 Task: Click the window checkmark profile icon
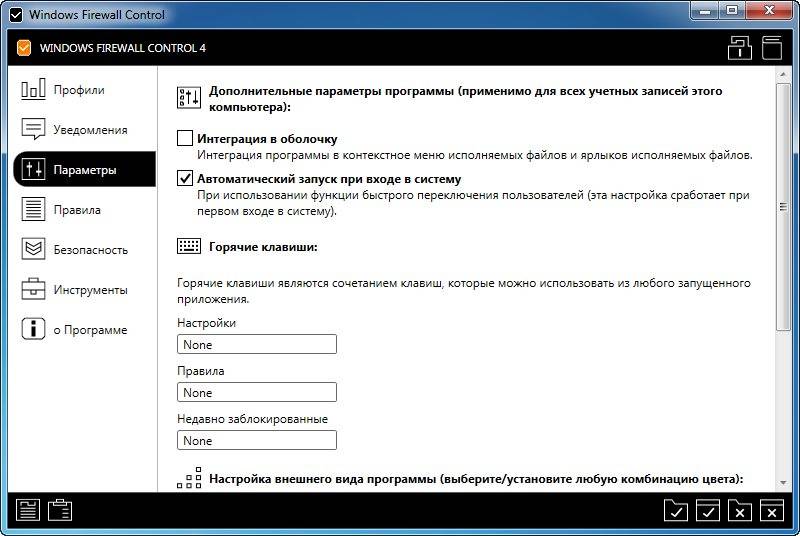[x=708, y=510]
